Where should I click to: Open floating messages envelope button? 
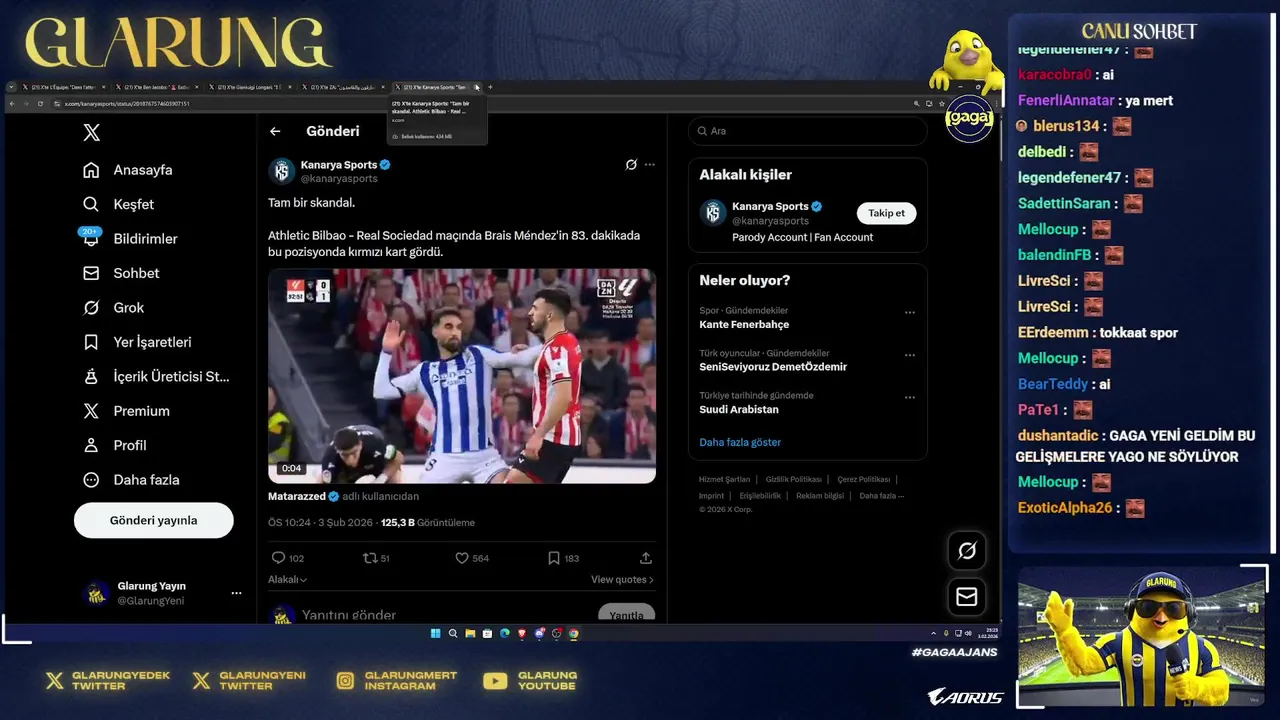tap(967, 597)
